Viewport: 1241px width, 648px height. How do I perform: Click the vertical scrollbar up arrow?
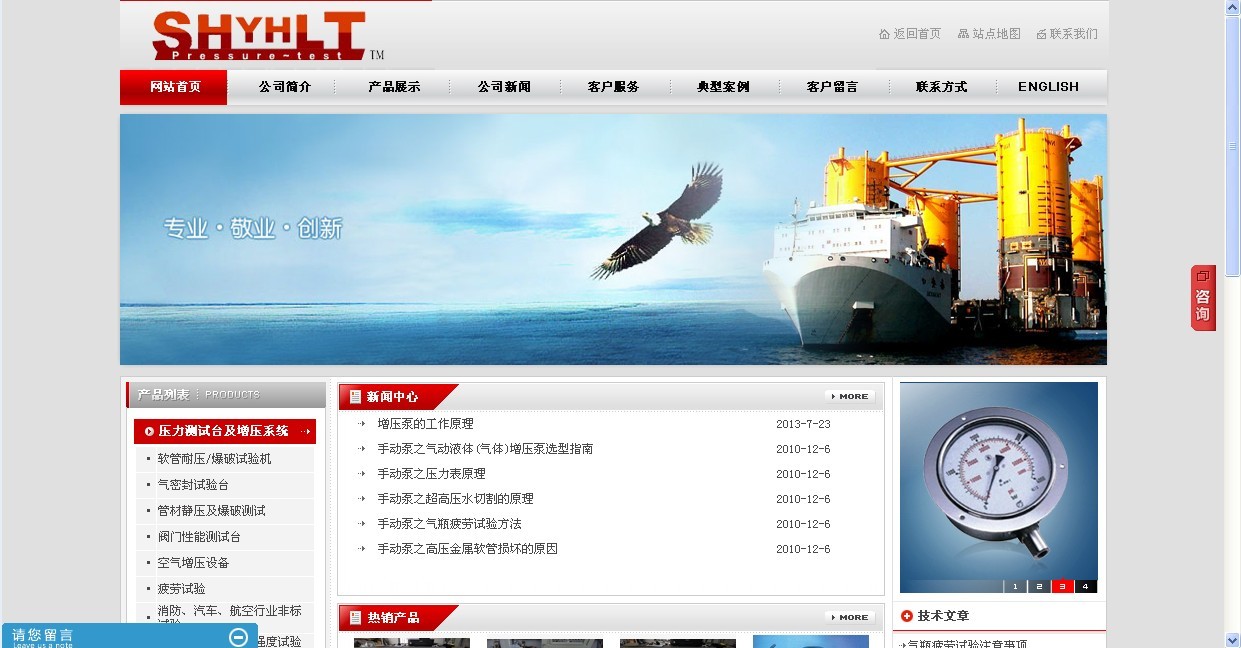[x=1233, y=8]
